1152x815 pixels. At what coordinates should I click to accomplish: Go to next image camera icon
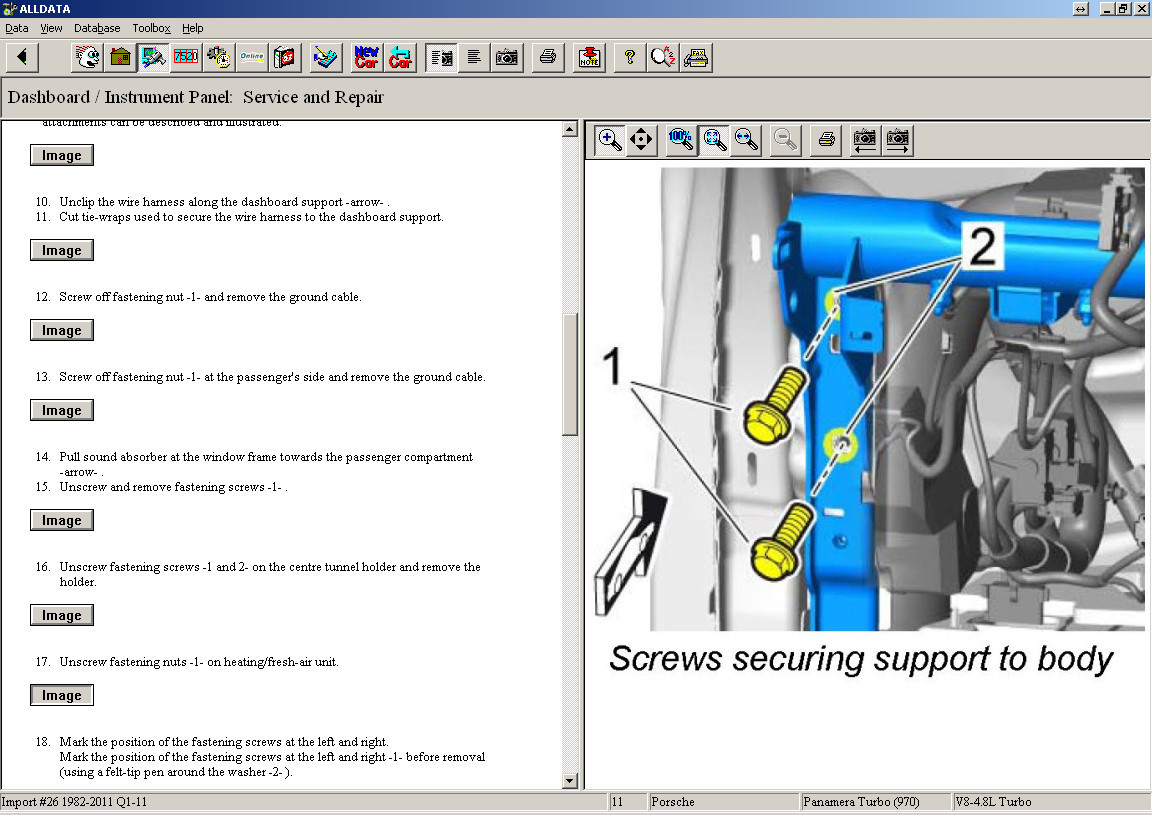[898, 140]
